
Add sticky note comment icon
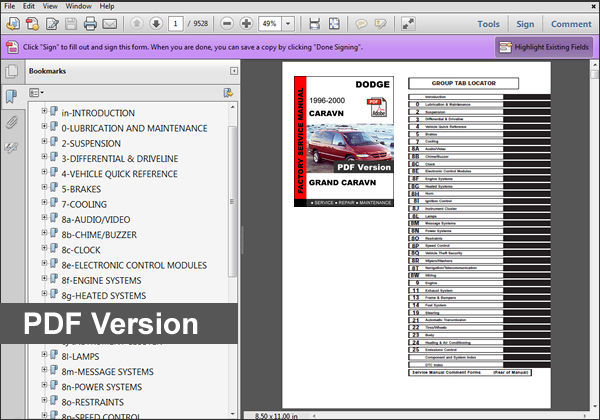click(360, 24)
